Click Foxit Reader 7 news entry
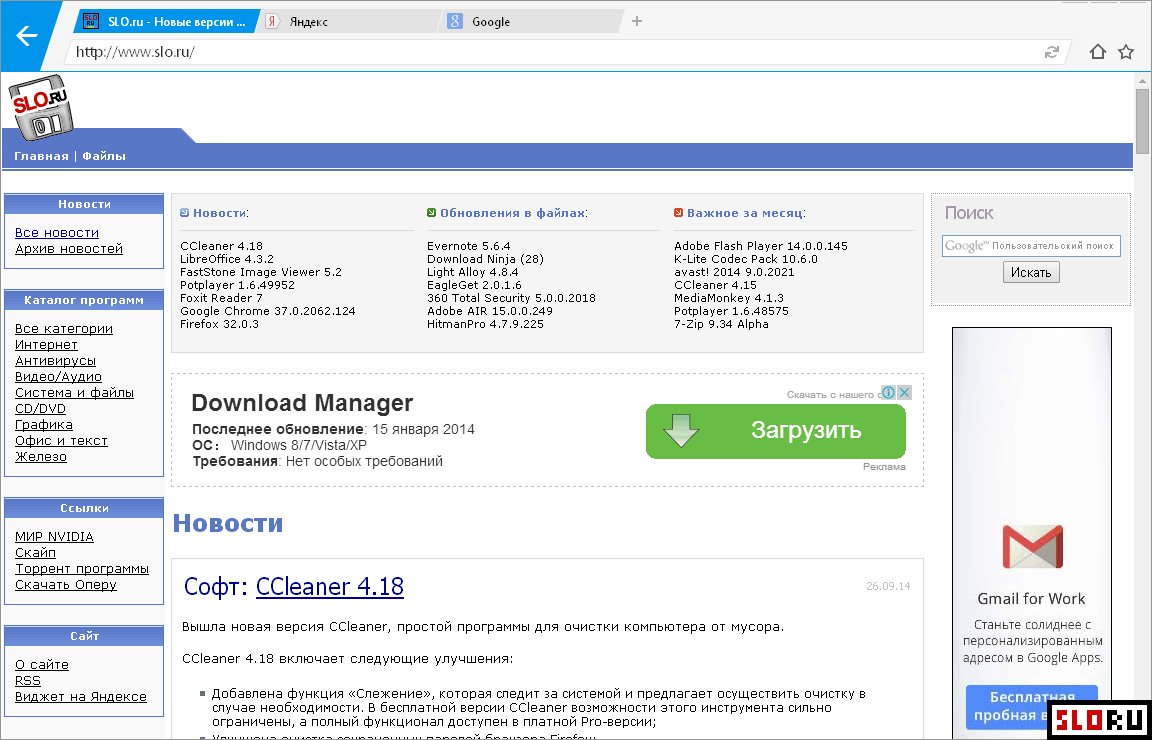The width and height of the screenshot is (1152, 740). [x=221, y=298]
